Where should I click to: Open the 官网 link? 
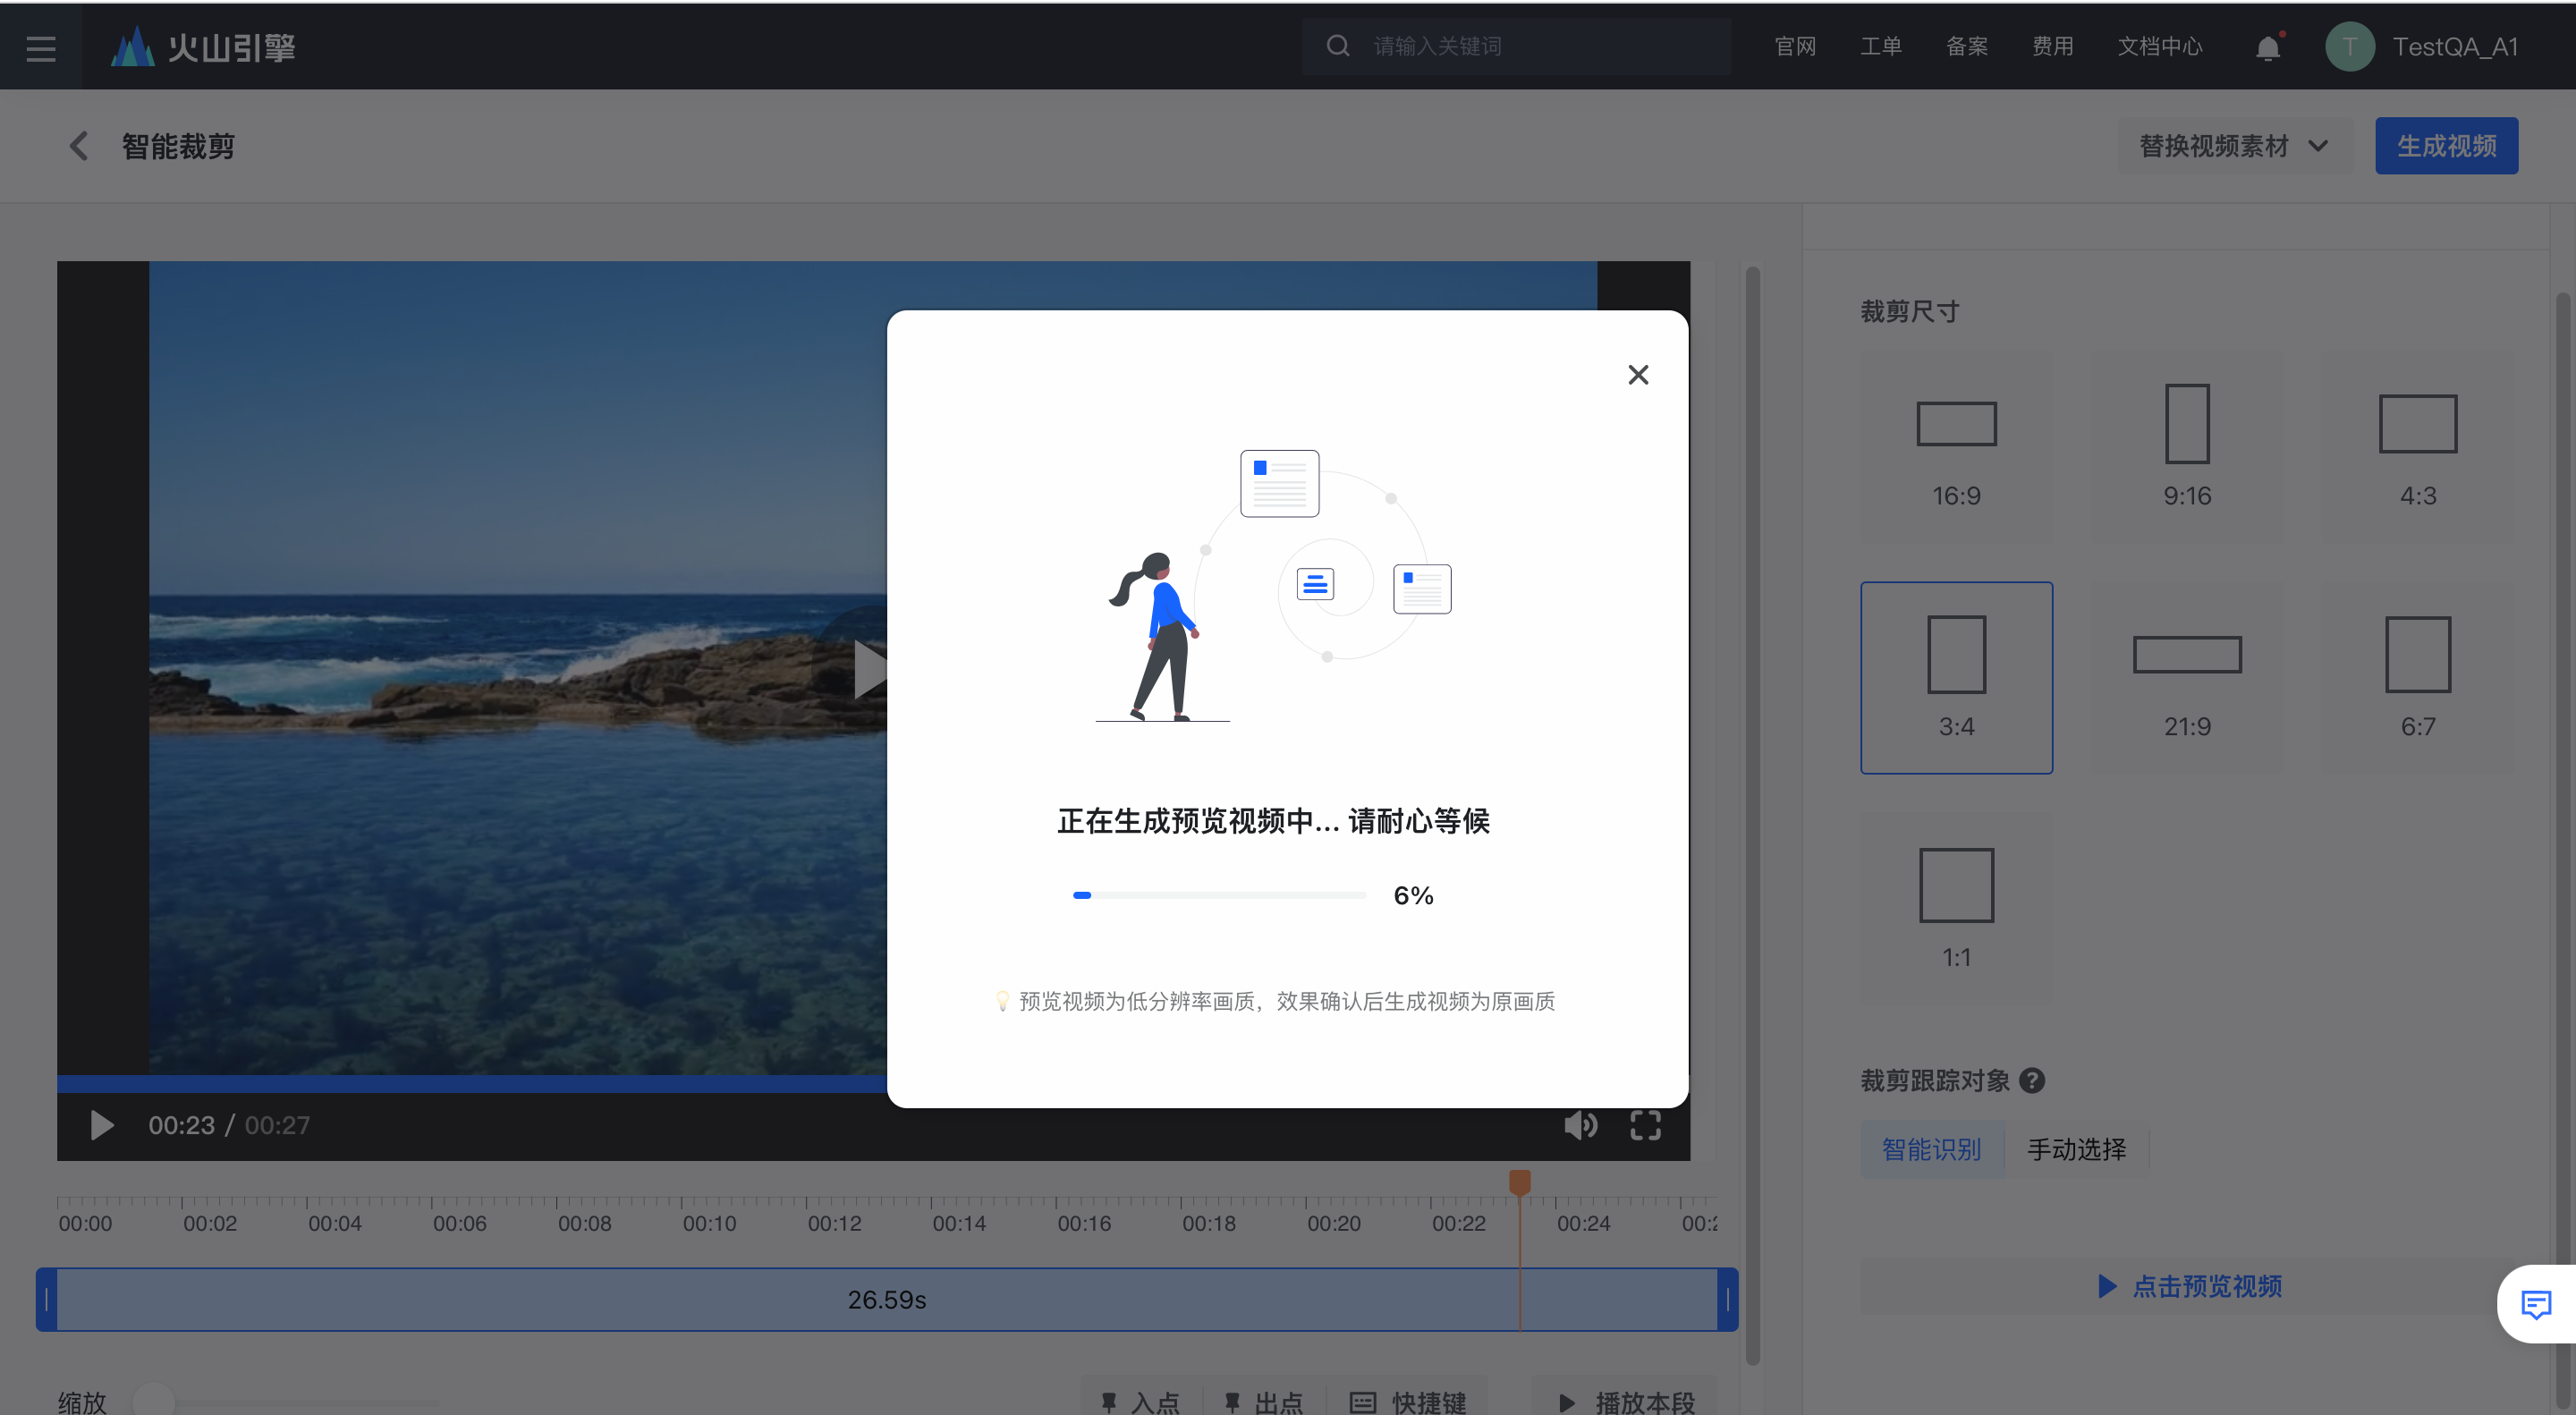coord(1794,46)
